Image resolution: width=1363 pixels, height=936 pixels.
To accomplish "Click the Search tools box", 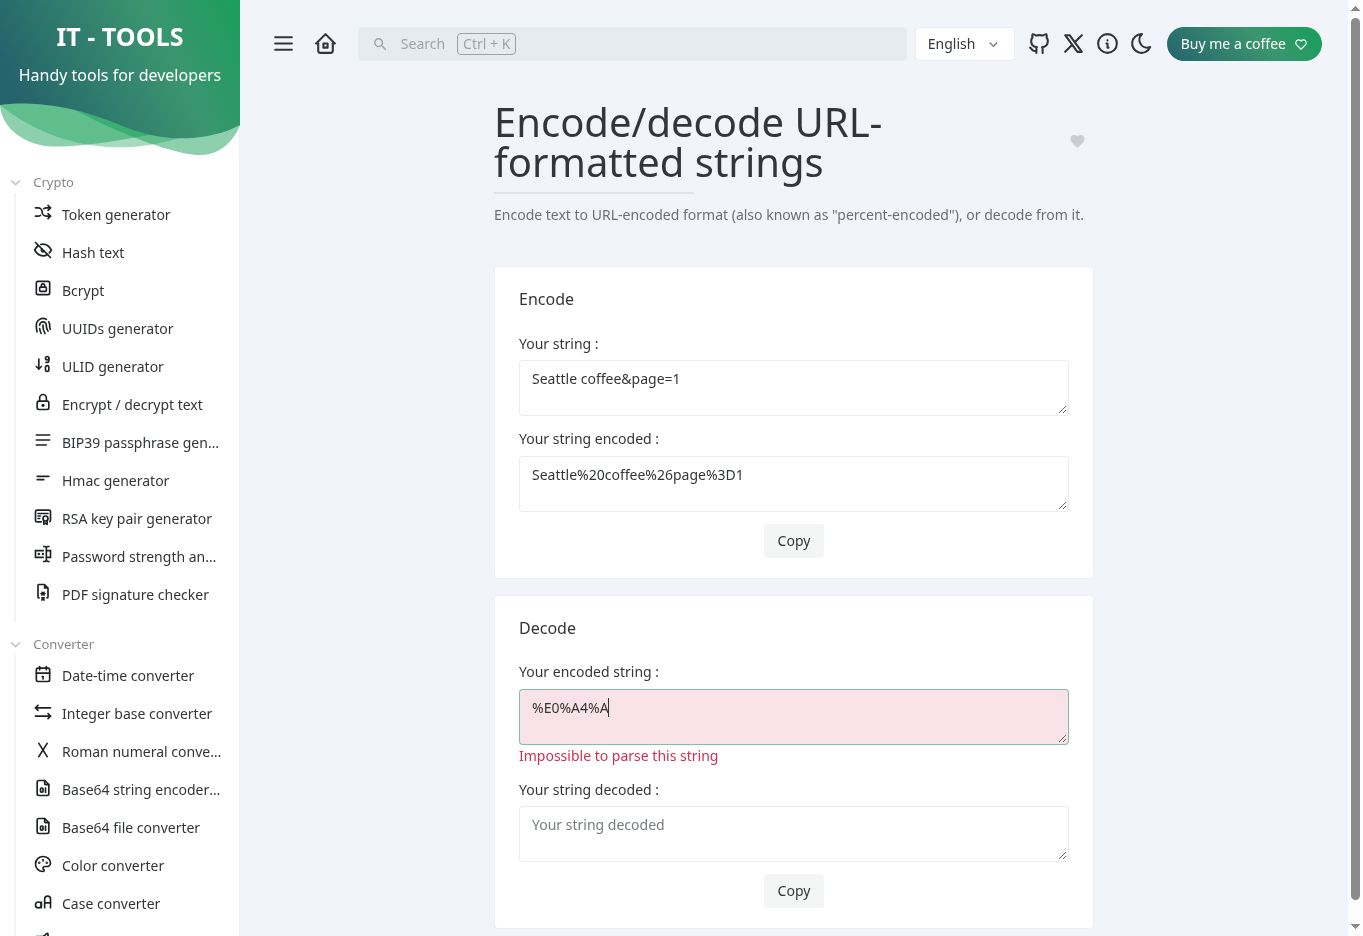I will tap(632, 44).
